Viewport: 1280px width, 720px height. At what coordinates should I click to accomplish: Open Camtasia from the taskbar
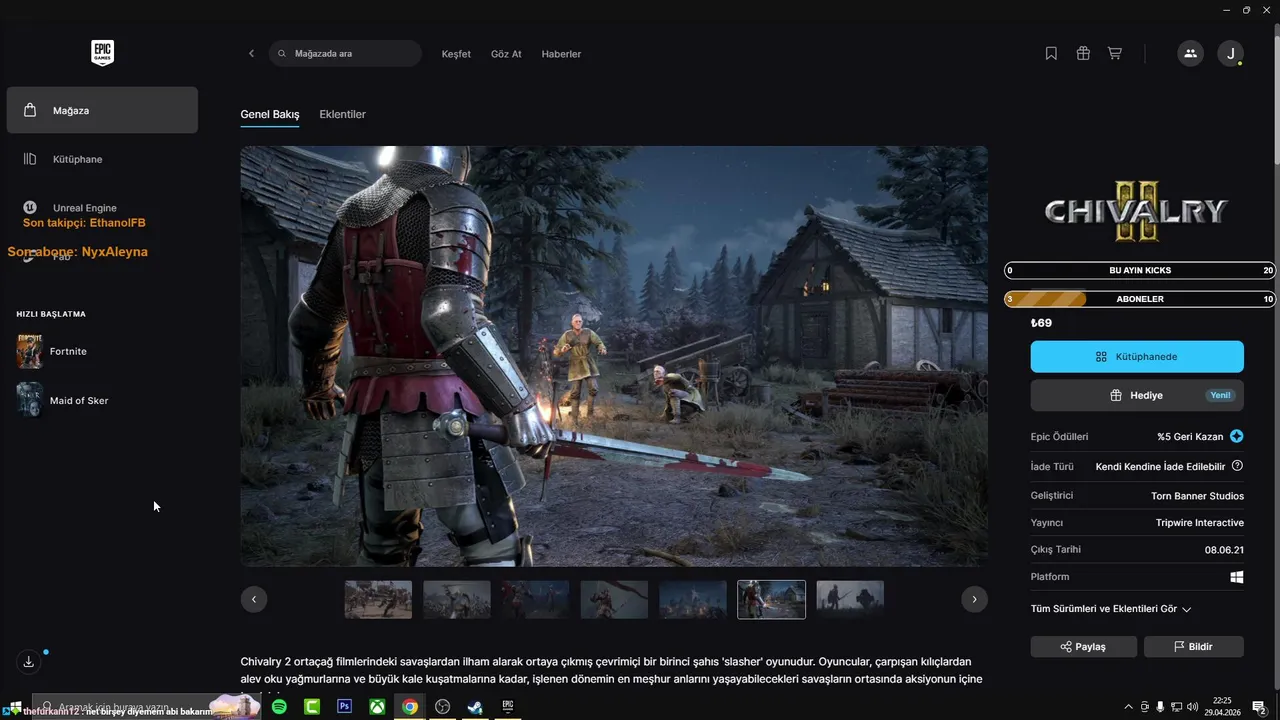[312, 707]
